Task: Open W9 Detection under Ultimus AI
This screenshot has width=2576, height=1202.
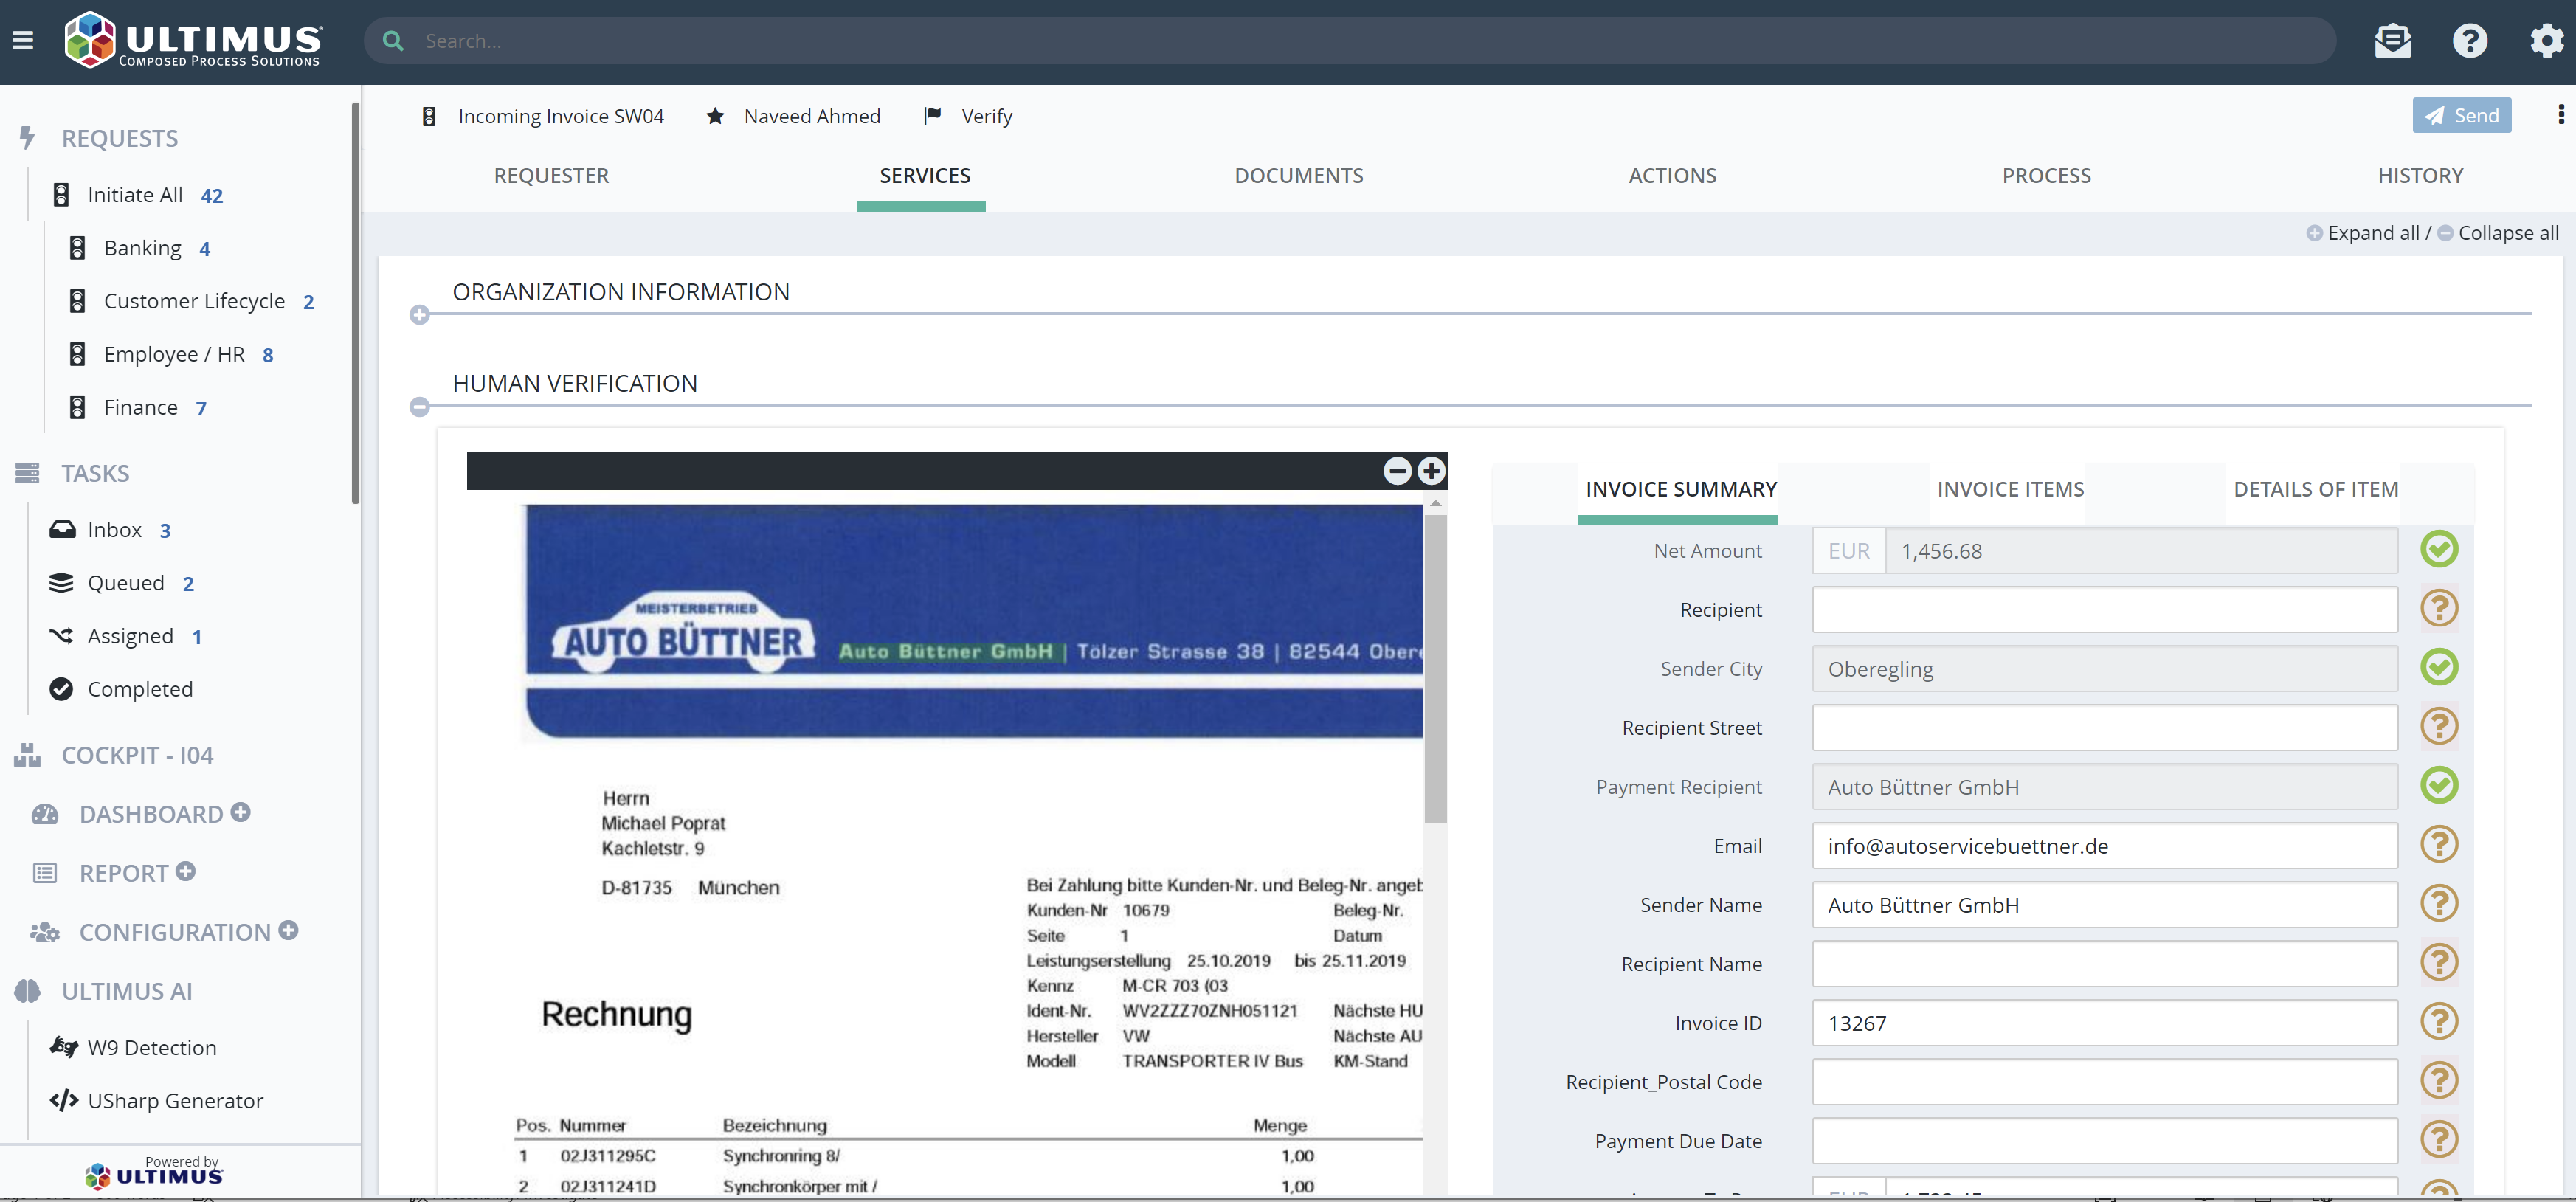Action: tap(151, 1047)
